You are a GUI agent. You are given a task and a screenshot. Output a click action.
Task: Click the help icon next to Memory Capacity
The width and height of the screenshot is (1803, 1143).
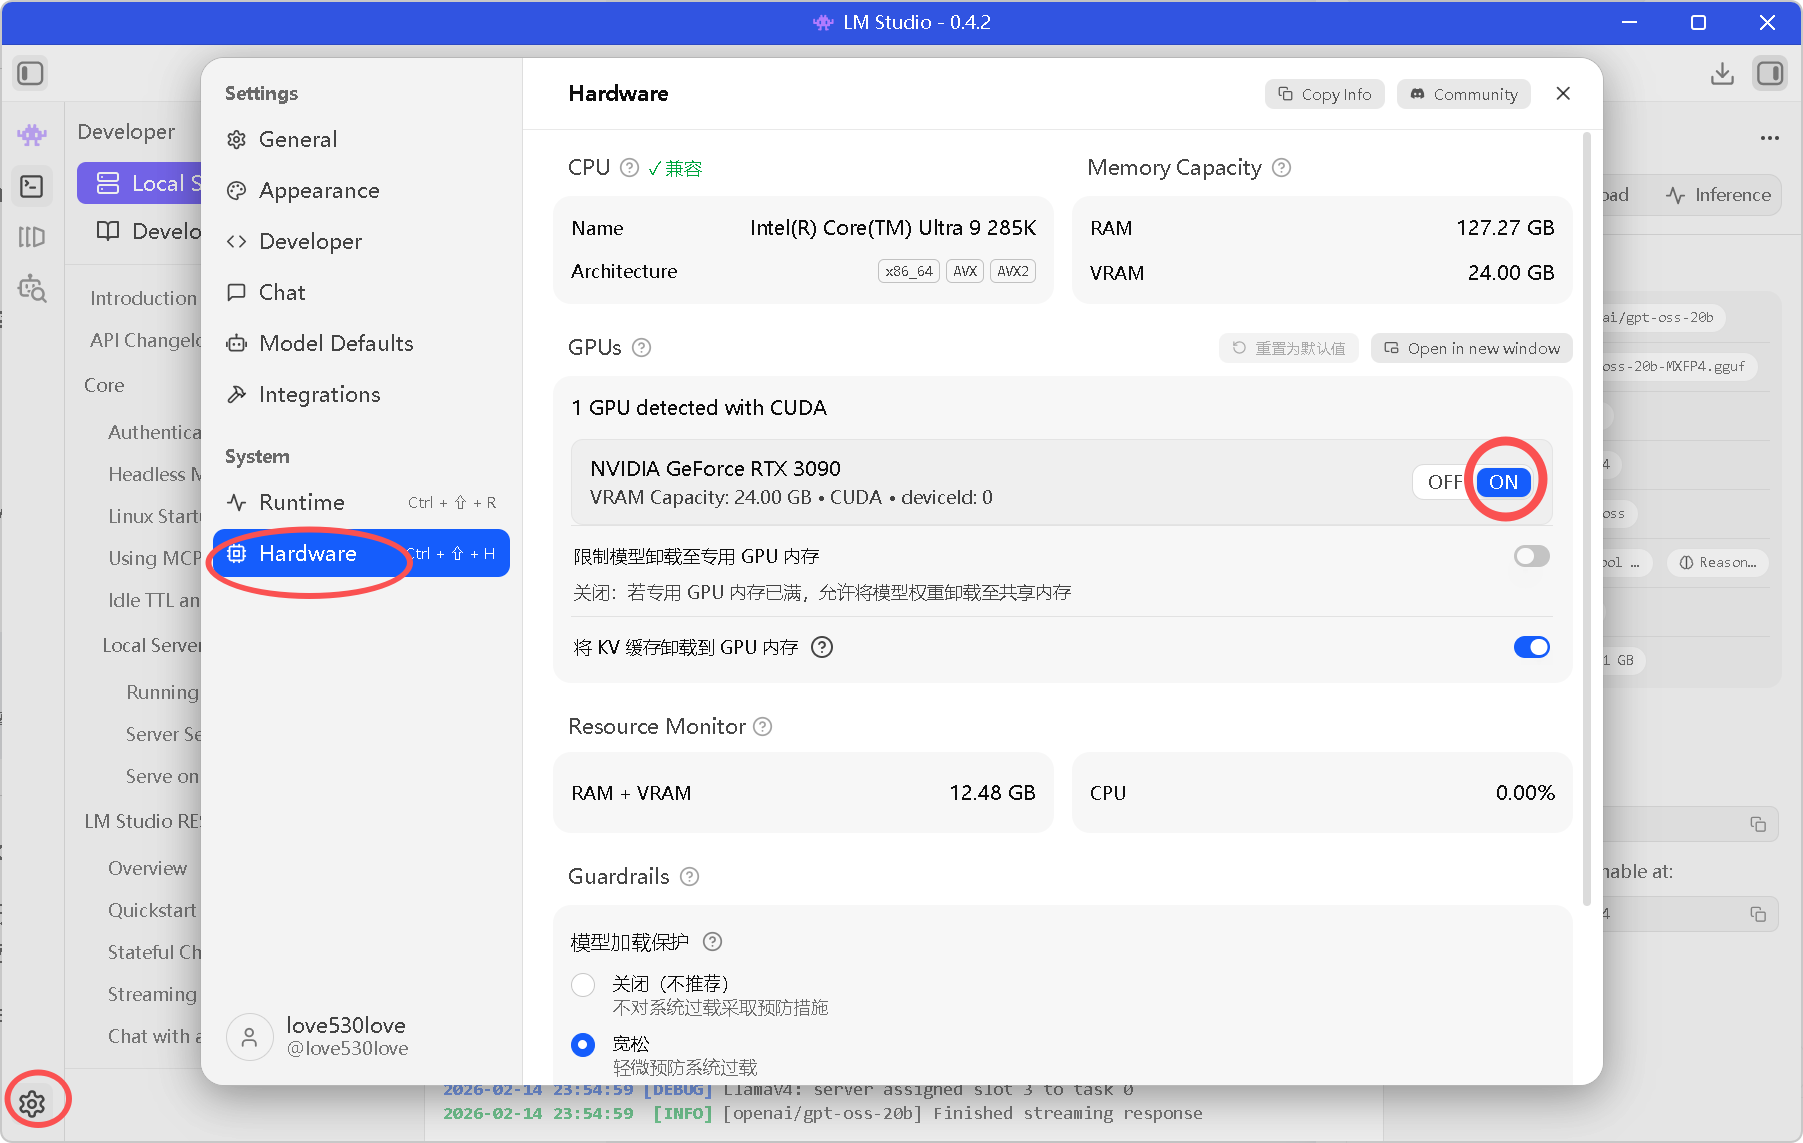click(1281, 168)
